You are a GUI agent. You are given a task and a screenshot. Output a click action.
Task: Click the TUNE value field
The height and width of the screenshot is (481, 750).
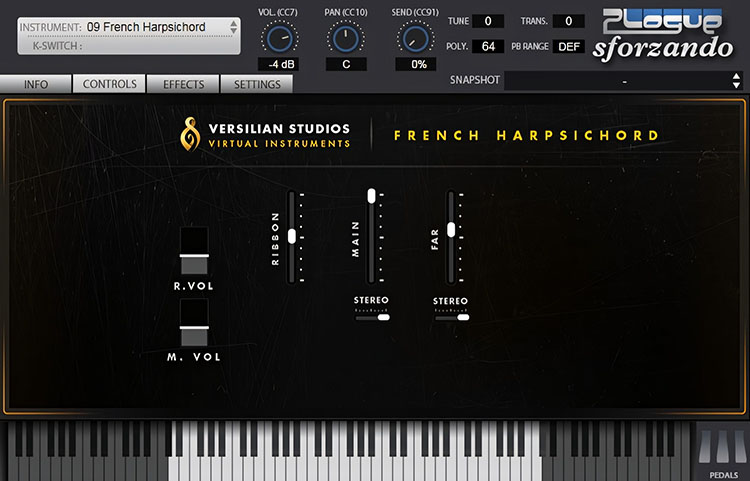click(488, 21)
